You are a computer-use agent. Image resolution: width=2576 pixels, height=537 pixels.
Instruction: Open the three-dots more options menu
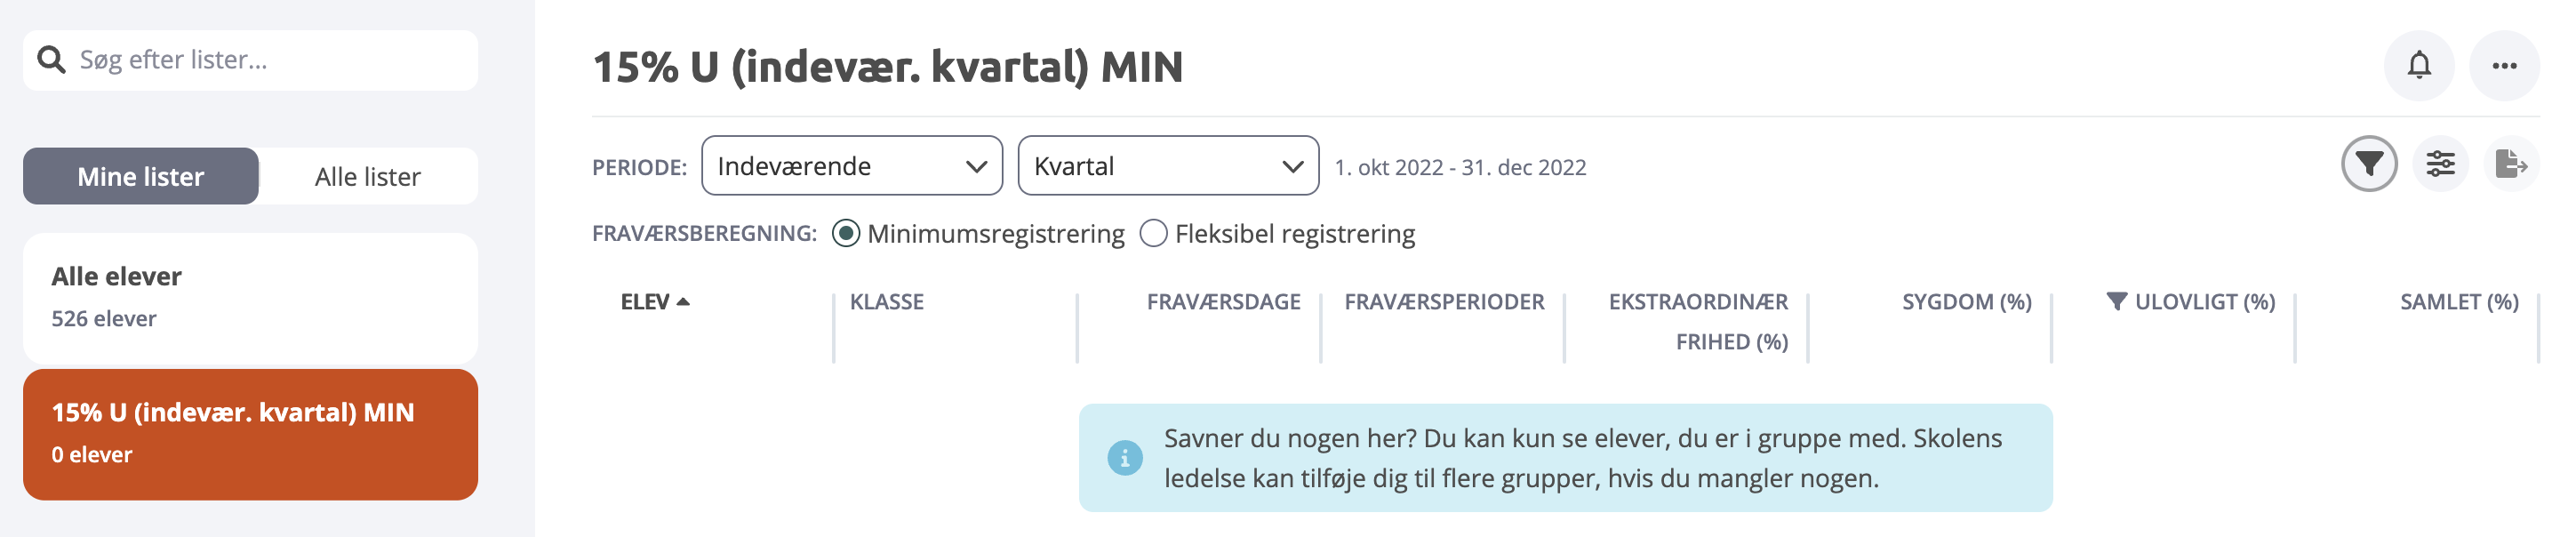2504,65
